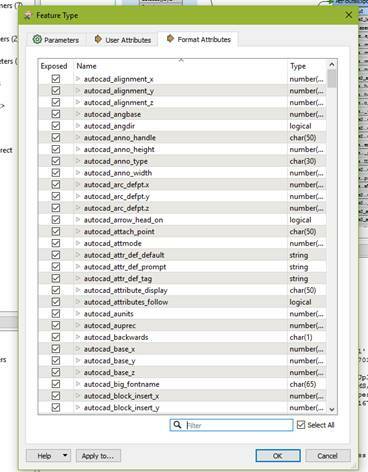Expand the autocad_anno_width row arrow

tap(78, 173)
